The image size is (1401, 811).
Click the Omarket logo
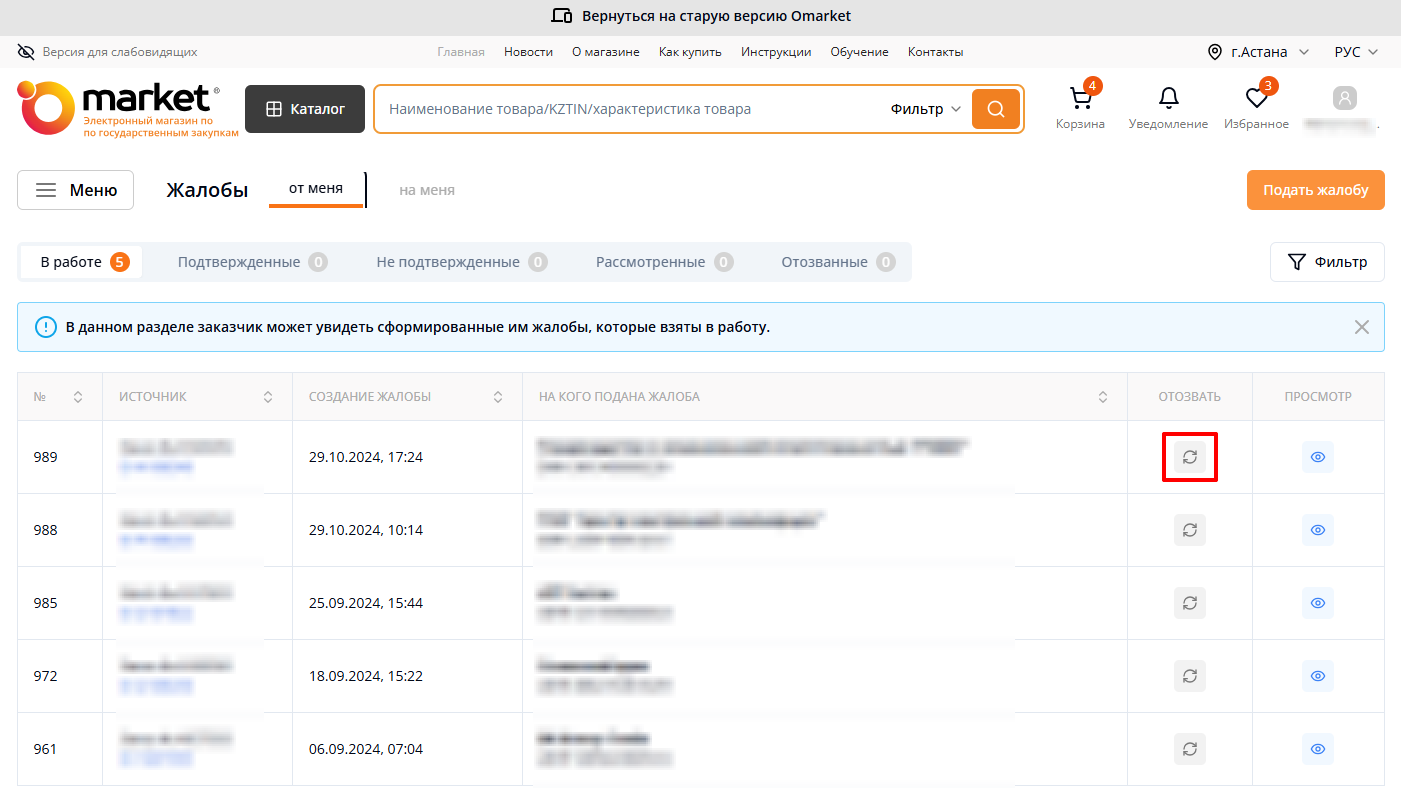pyautogui.click(x=118, y=108)
